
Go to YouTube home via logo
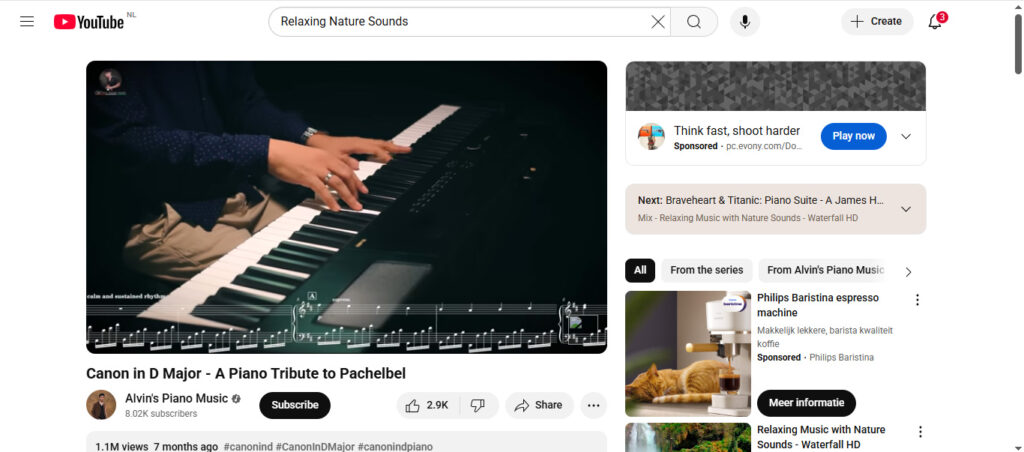[x=89, y=22]
